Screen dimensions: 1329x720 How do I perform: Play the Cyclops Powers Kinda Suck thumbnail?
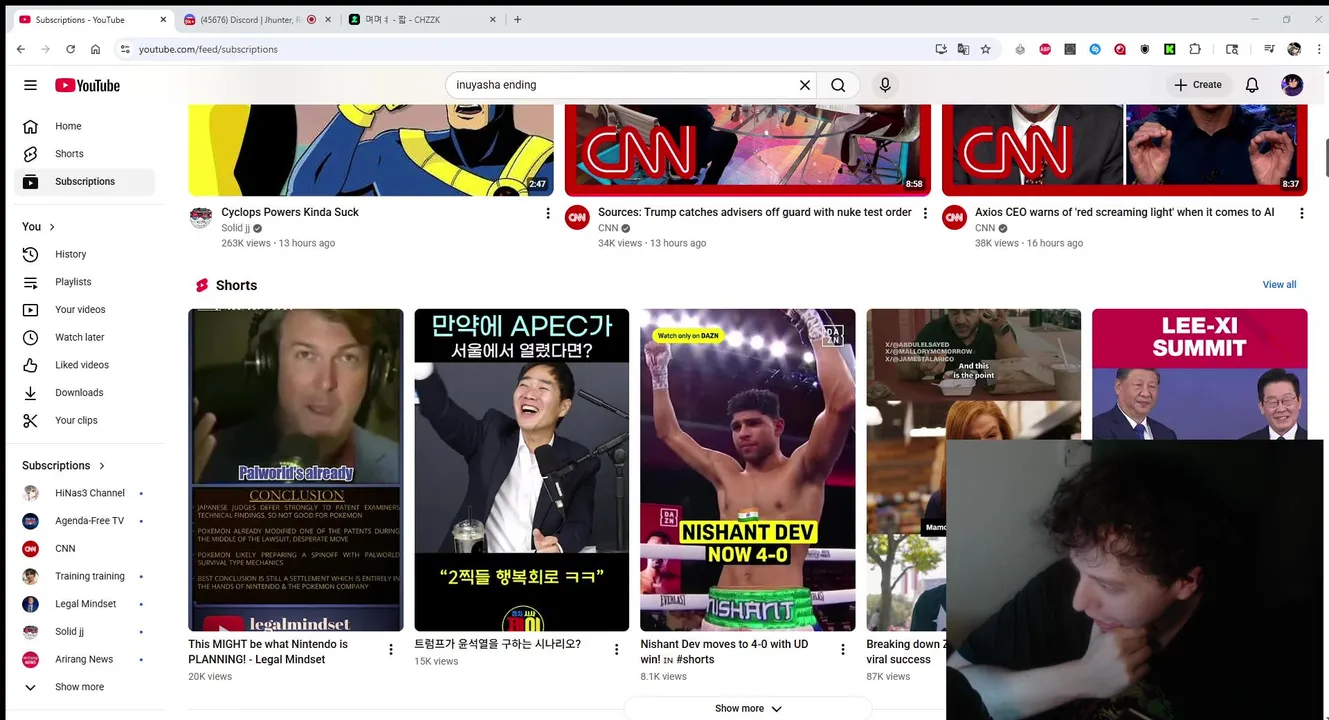pyautogui.click(x=371, y=150)
